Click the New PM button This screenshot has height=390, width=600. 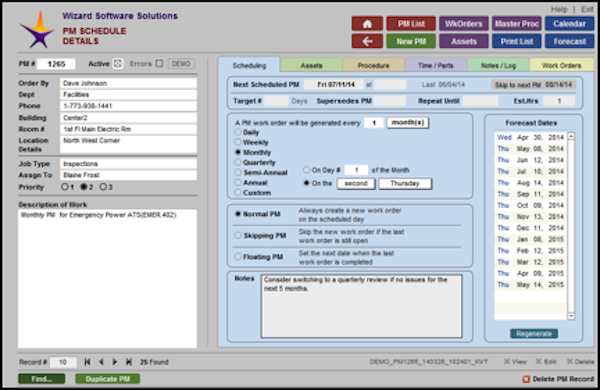411,41
